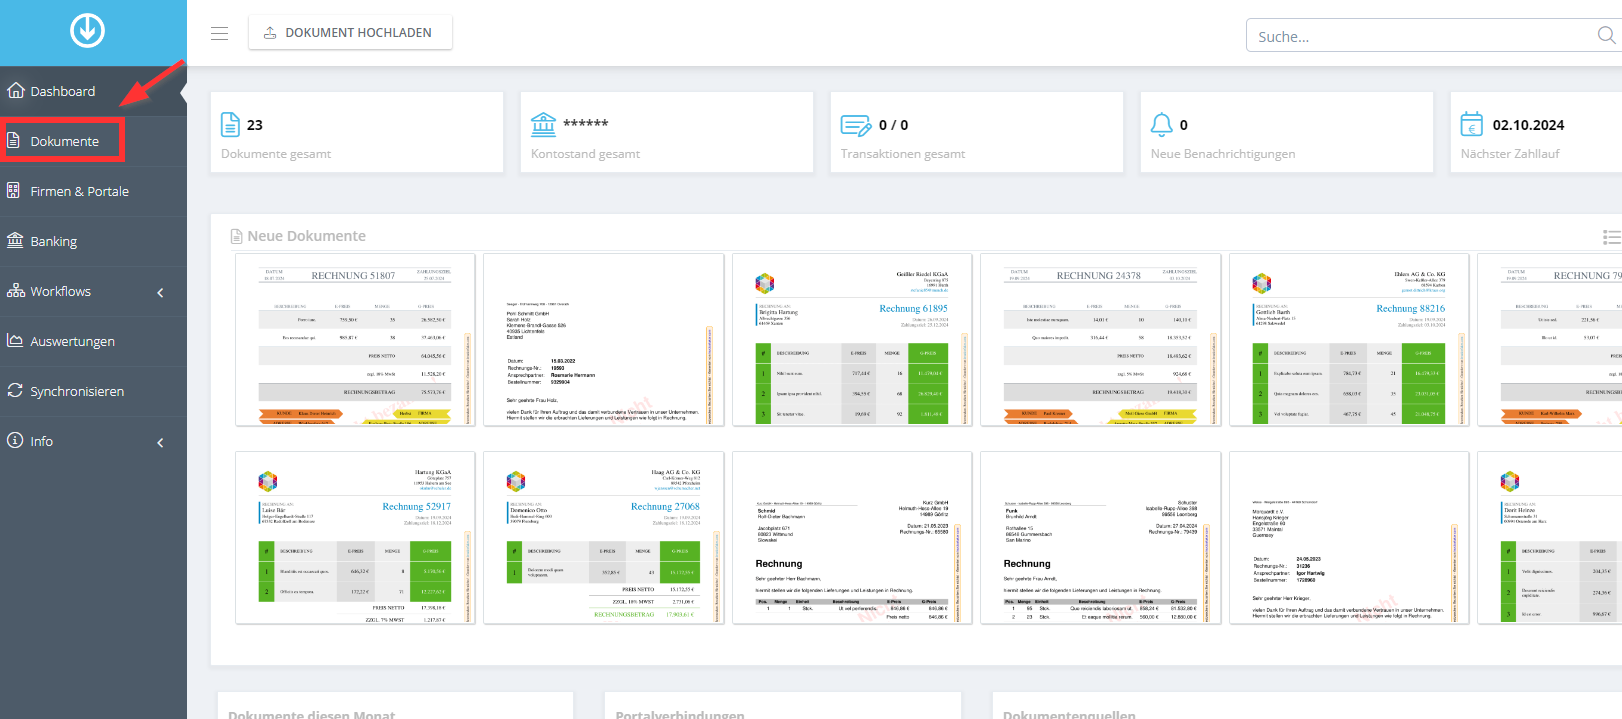Open the Banking section
Viewport: 1622px width, 719px height.
point(93,241)
